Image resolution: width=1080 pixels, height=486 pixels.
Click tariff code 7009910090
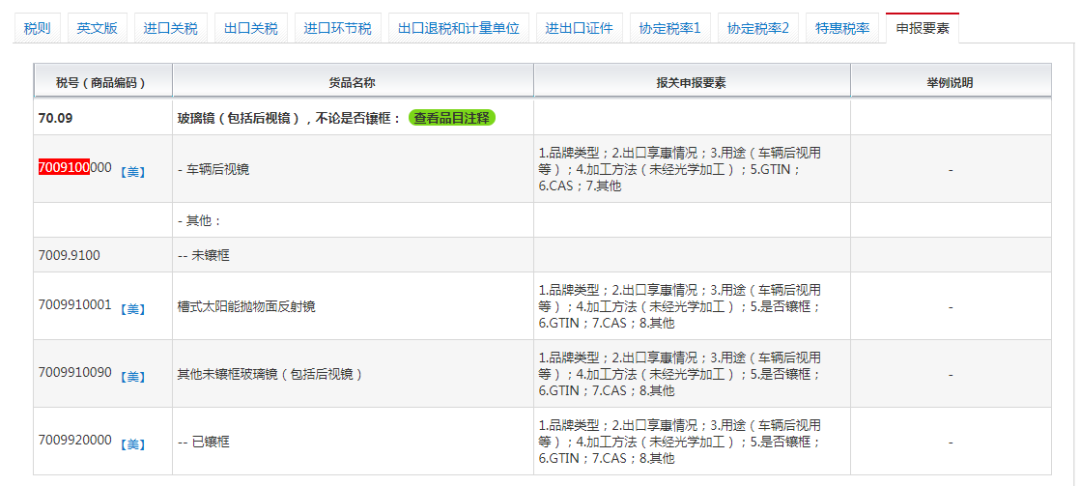[75, 373]
